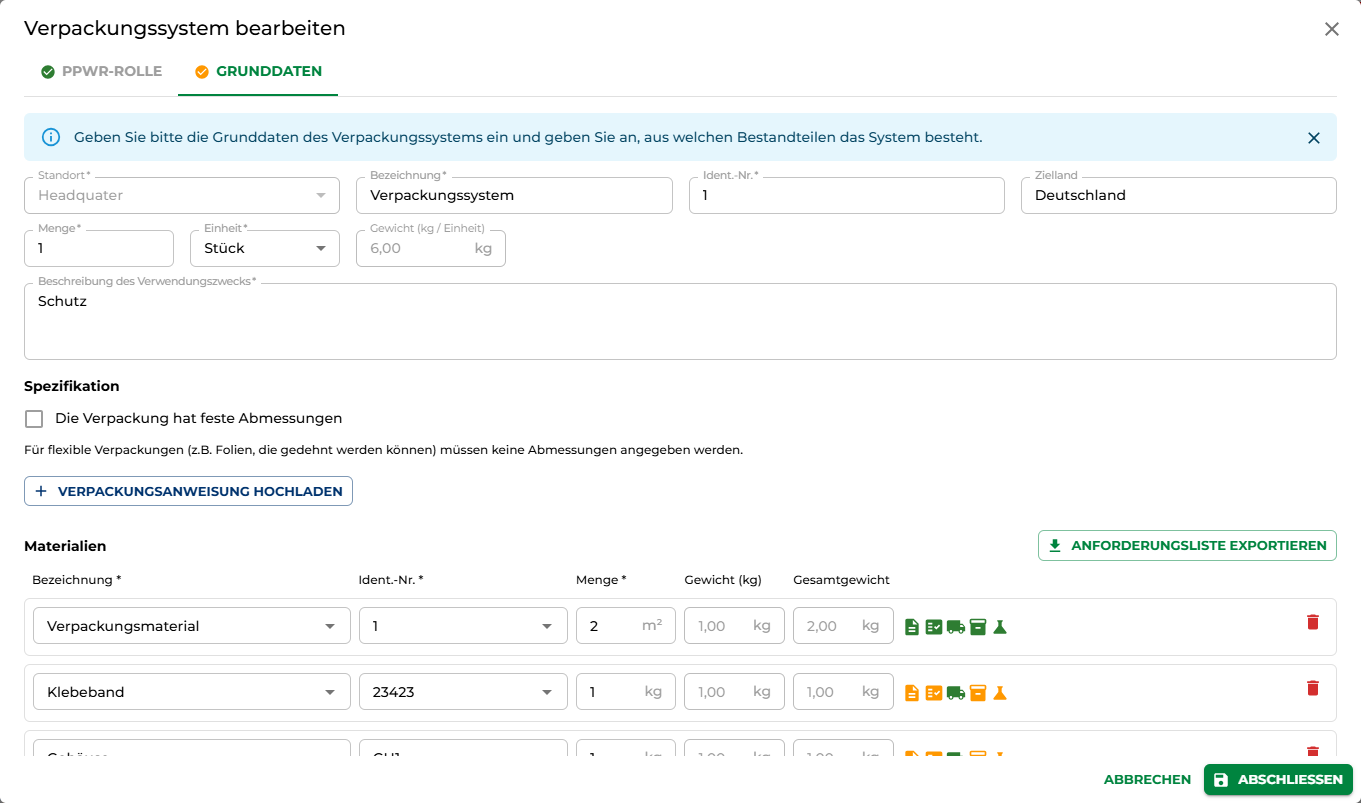
Task: Open lab flask icon in Verpackungsmaterial row
Action: coord(1000,627)
